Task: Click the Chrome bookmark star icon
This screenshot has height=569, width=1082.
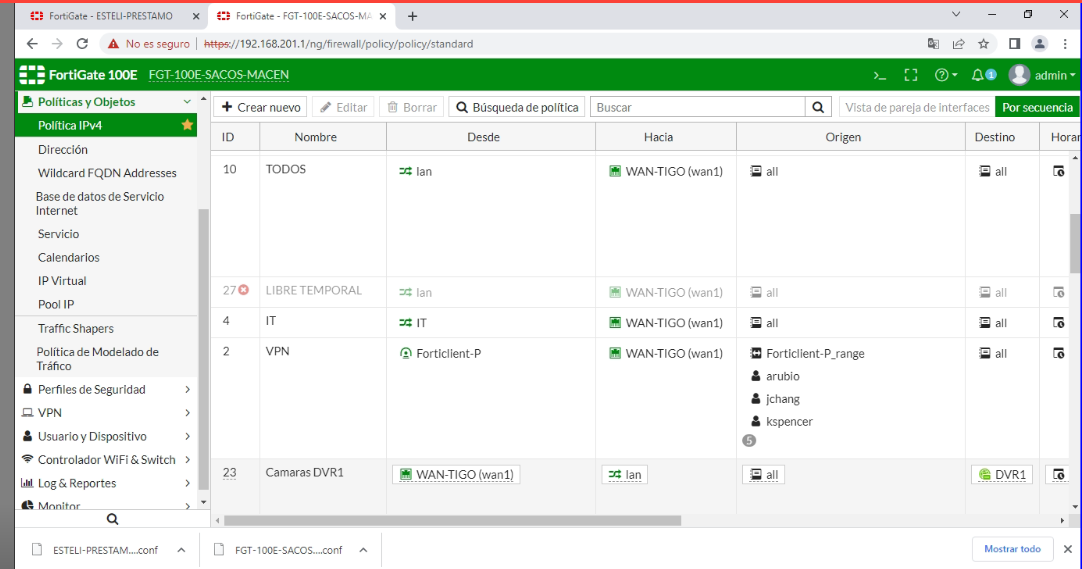Action: click(x=984, y=44)
